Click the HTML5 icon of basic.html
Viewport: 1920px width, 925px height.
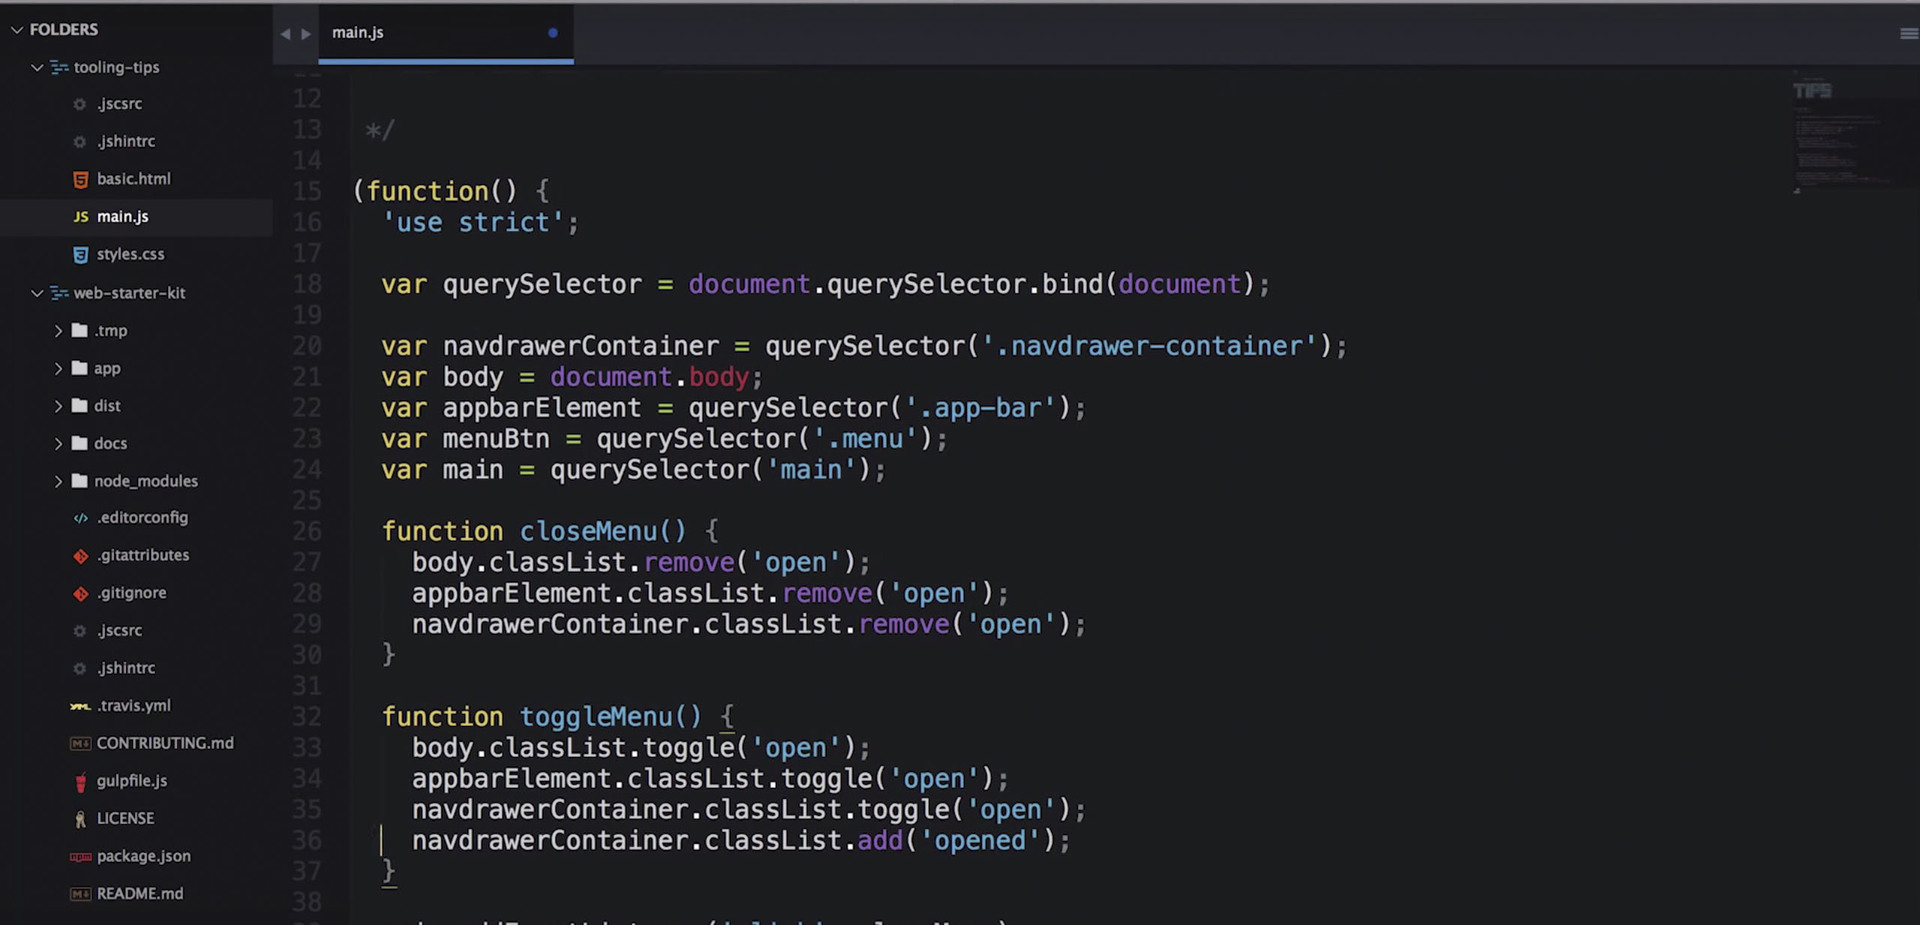click(x=81, y=180)
